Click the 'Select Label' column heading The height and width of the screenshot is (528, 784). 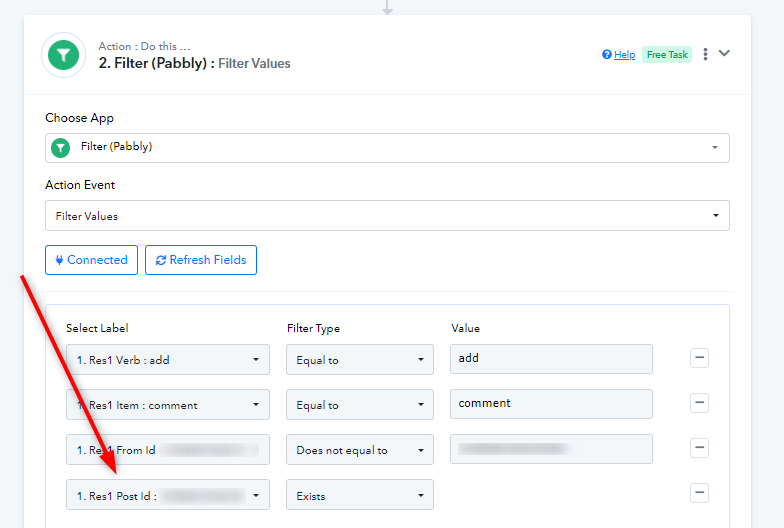[x=97, y=328]
